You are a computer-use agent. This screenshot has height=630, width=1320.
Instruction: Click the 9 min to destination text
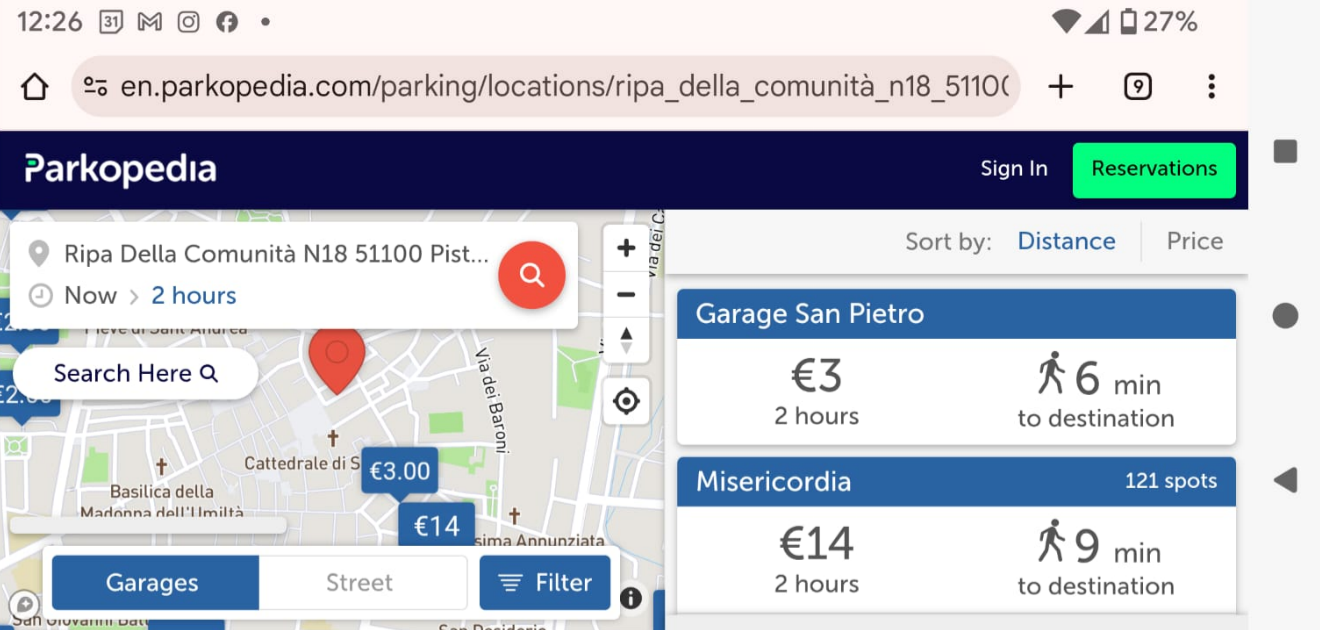(x=1096, y=559)
